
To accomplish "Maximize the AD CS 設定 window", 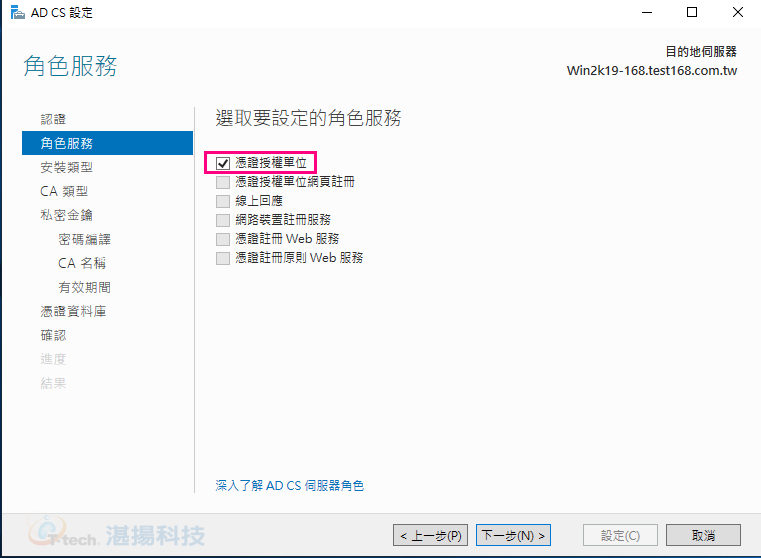I will pos(692,12).
